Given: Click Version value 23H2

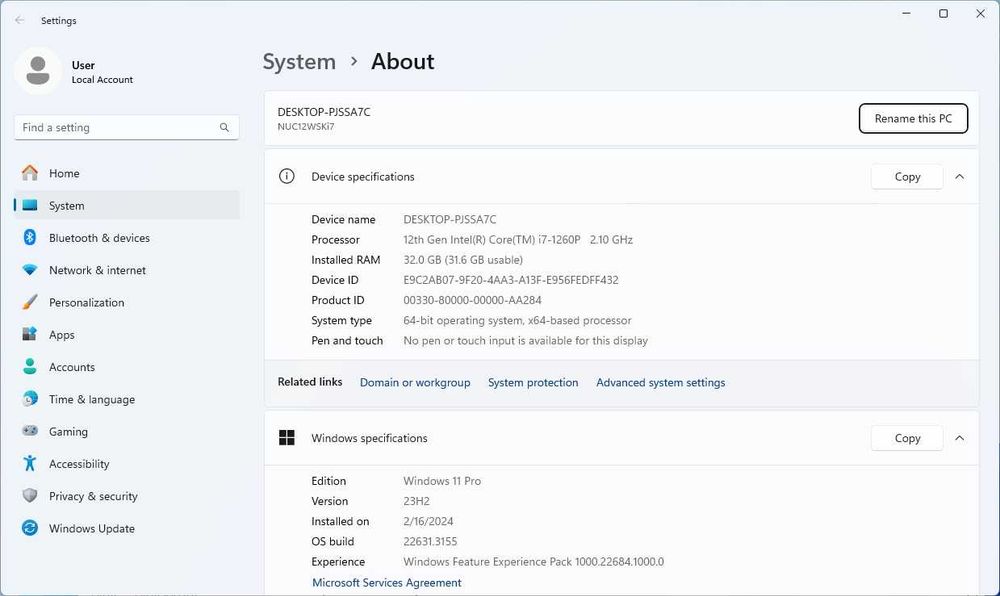Looking at the screenshot, I should [416, 501].
